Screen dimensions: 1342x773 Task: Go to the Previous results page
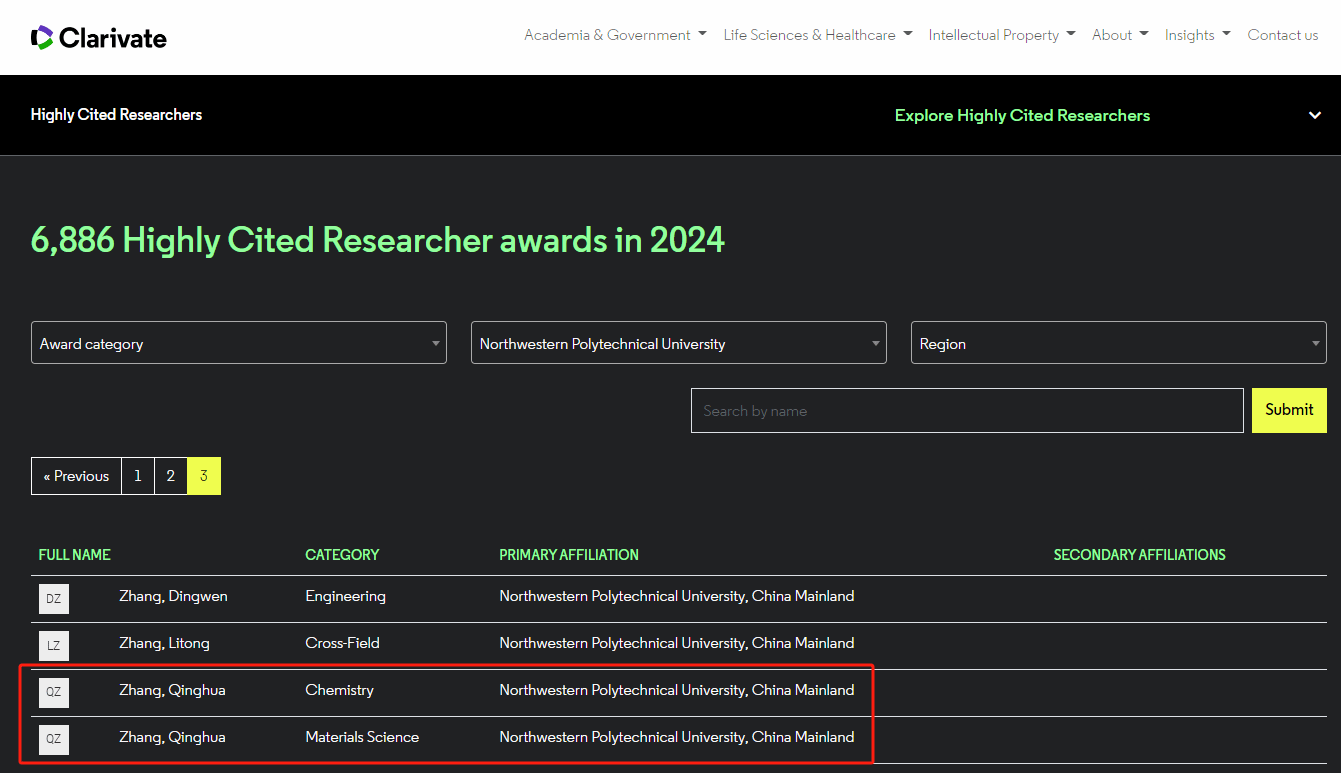coord(76,476)
